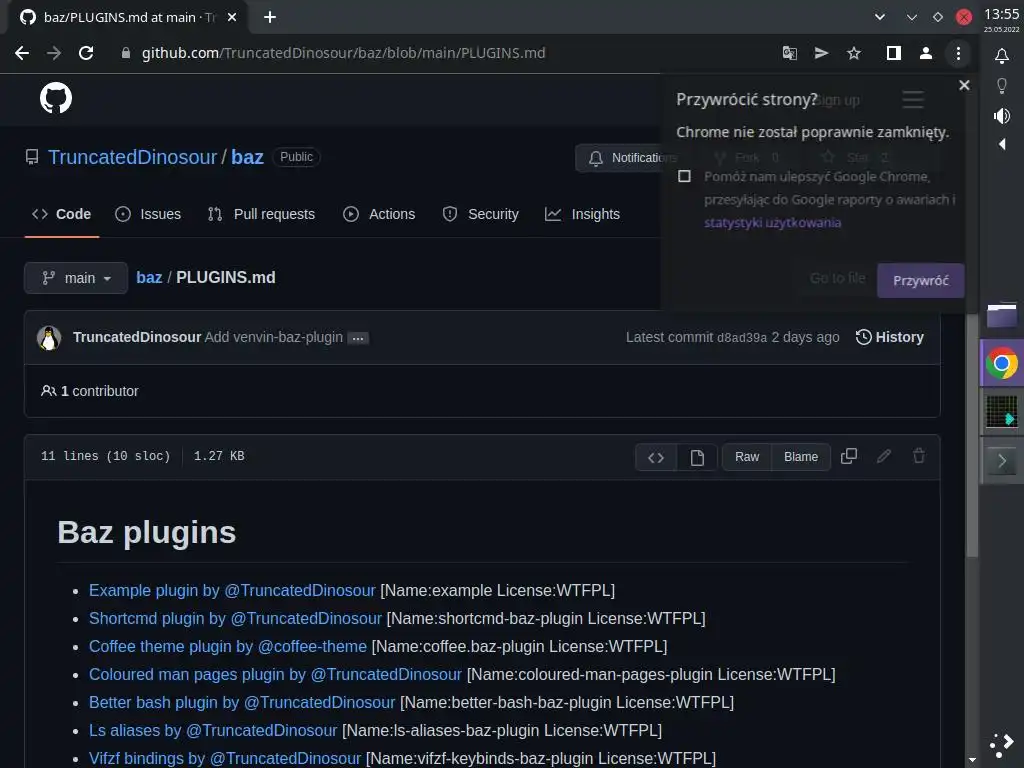Bookmark page with star icon
Viewport: 1024px width, 768px height.
click(854, 54)
